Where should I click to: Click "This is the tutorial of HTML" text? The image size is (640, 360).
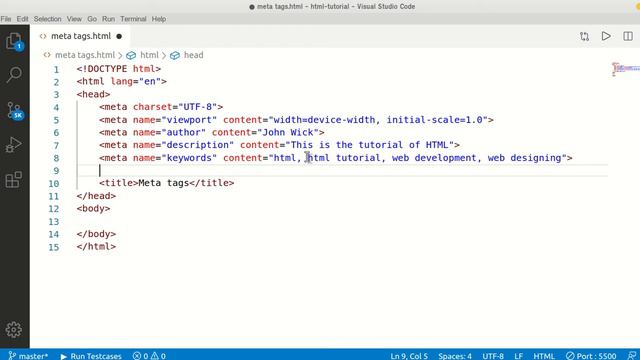[369, 145]
